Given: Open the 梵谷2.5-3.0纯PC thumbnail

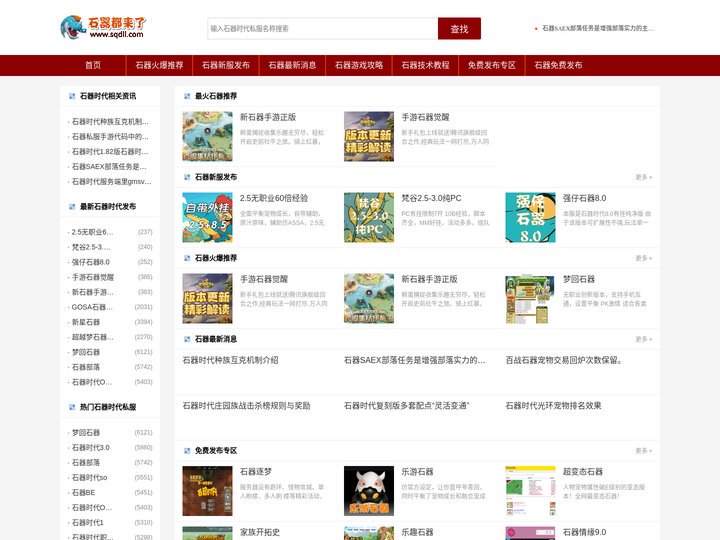Looking at the screenshot, I should coord(369,217).
